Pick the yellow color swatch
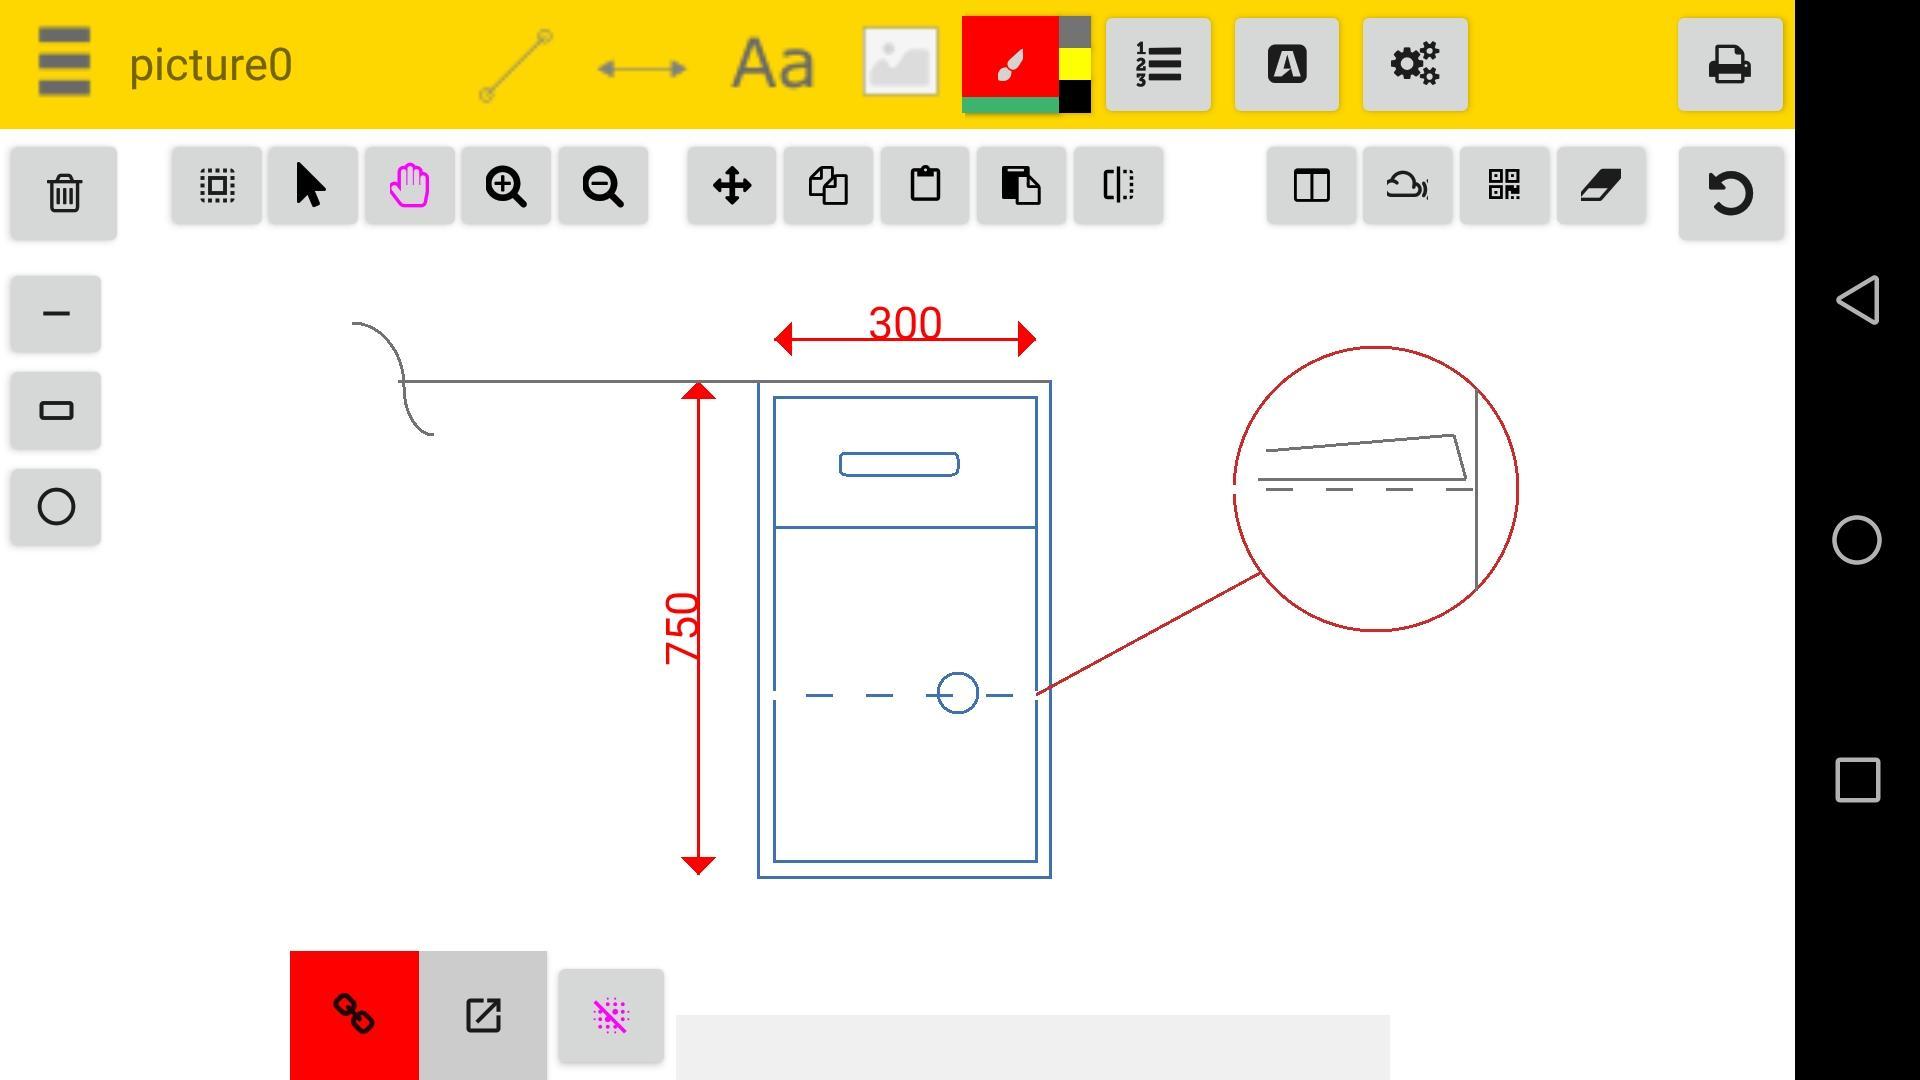 click(1075, 65)
